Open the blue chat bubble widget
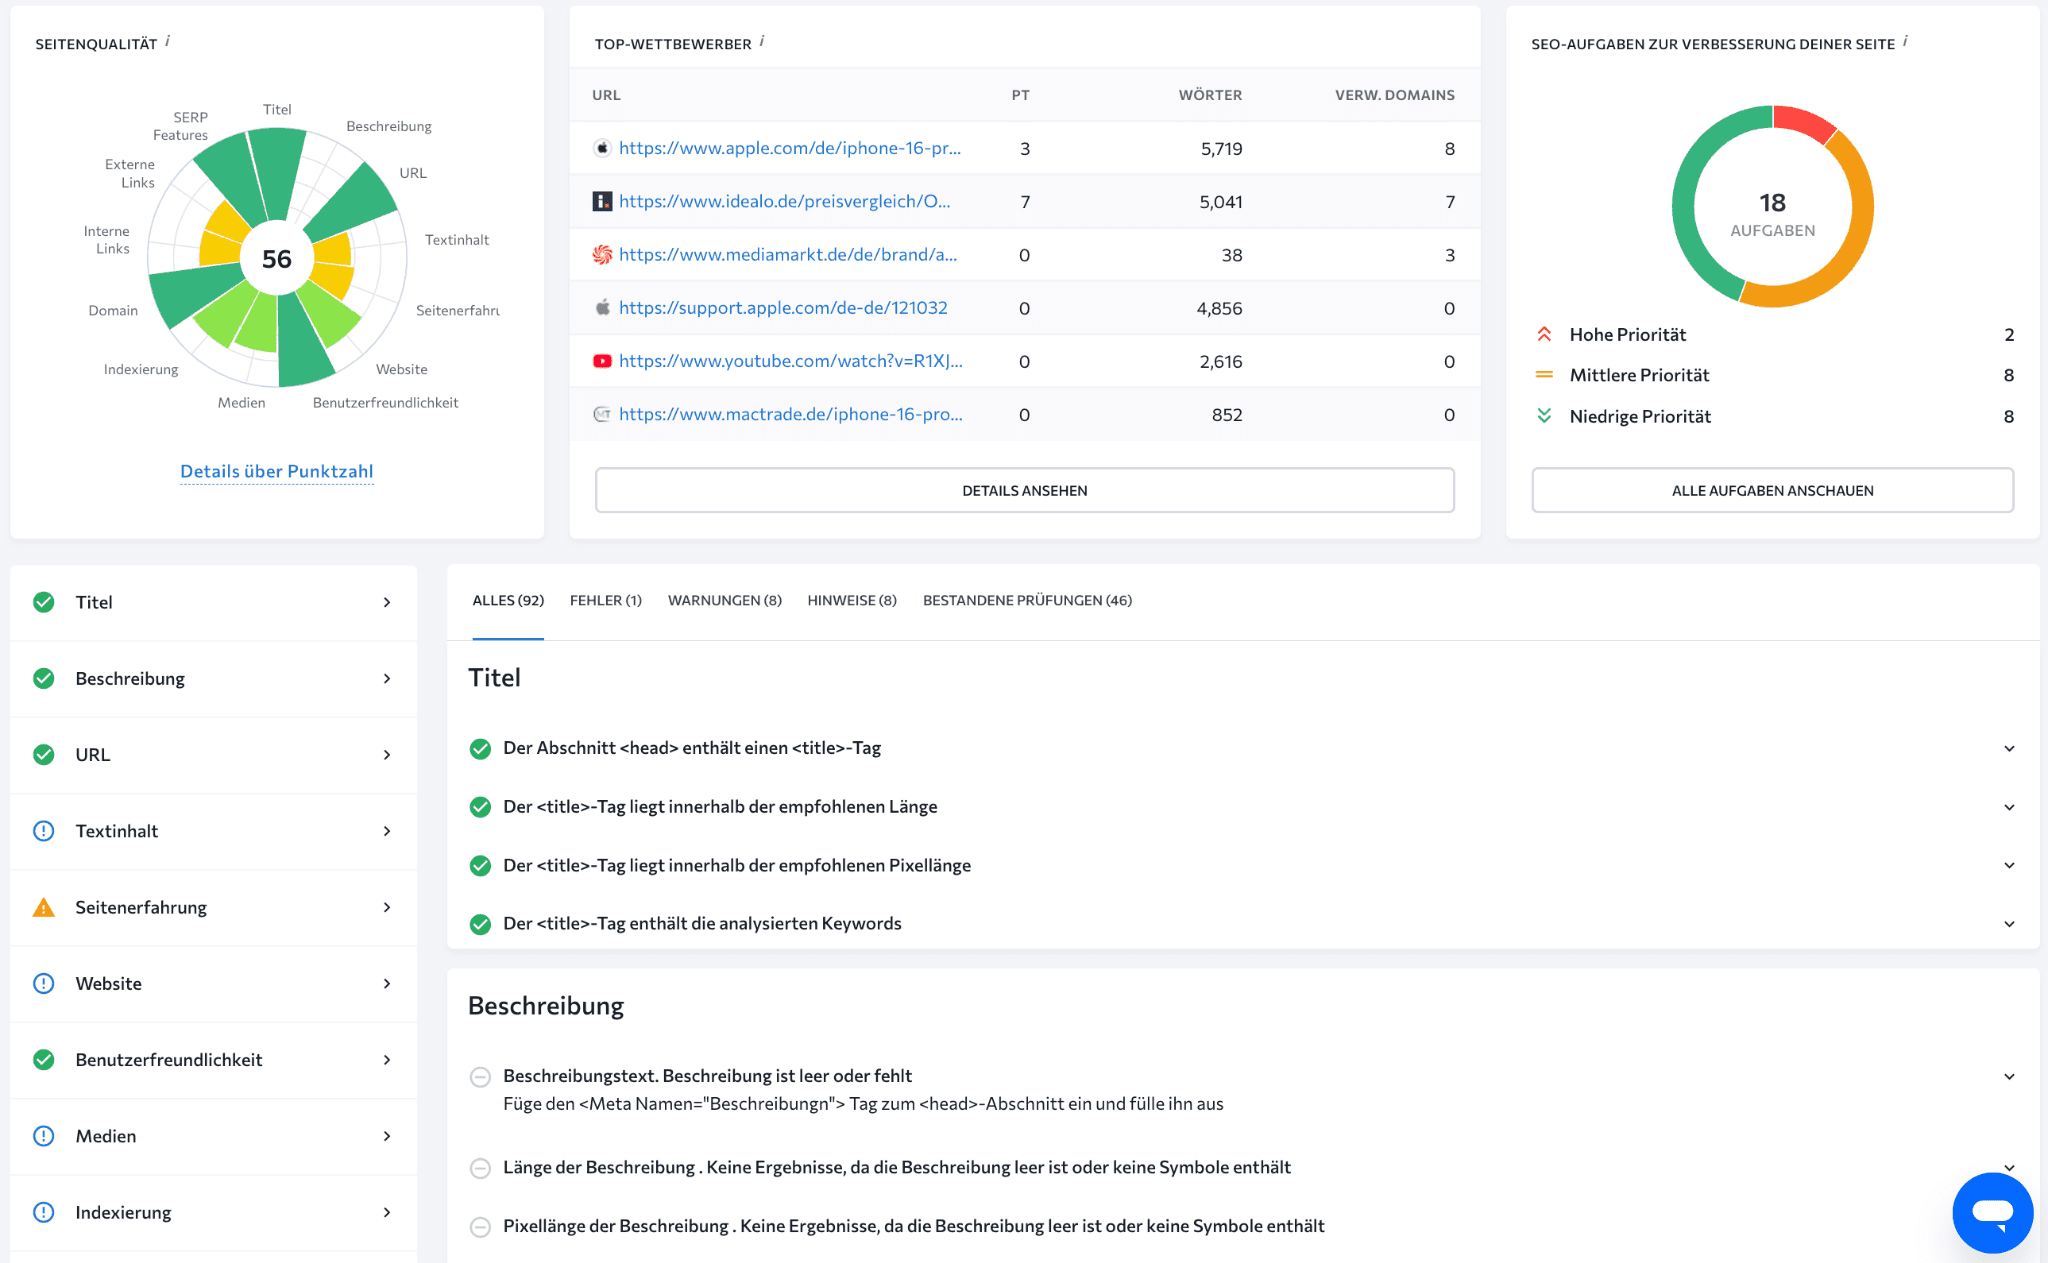Screen dimensions: 2048x1263 tap(1992, 1212)
